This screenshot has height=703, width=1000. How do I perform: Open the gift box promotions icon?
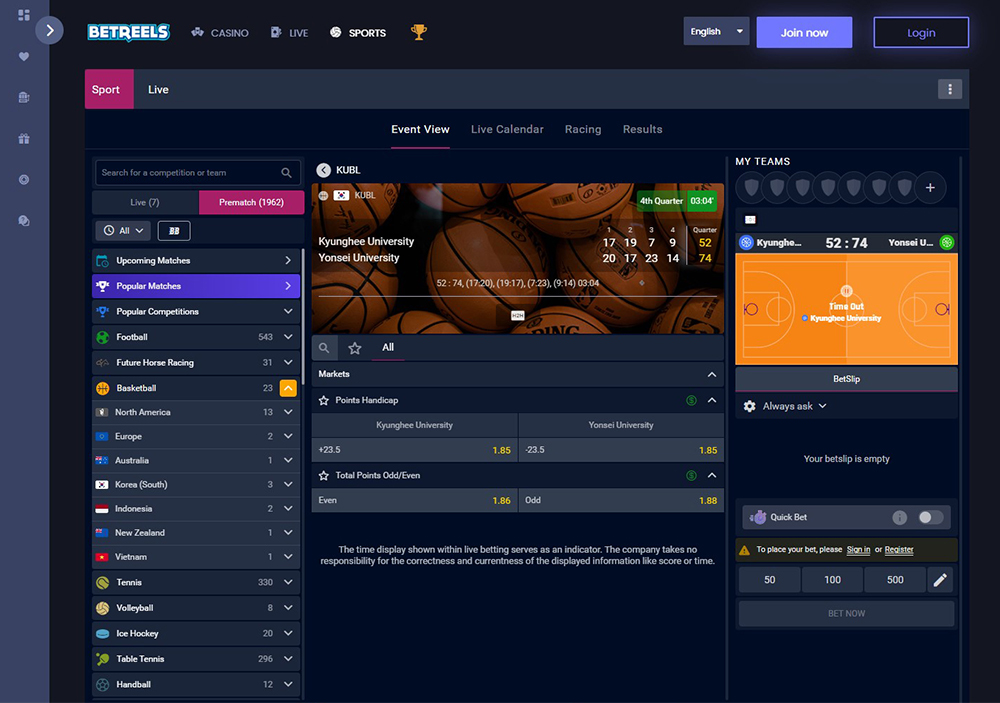pos(24,138)
